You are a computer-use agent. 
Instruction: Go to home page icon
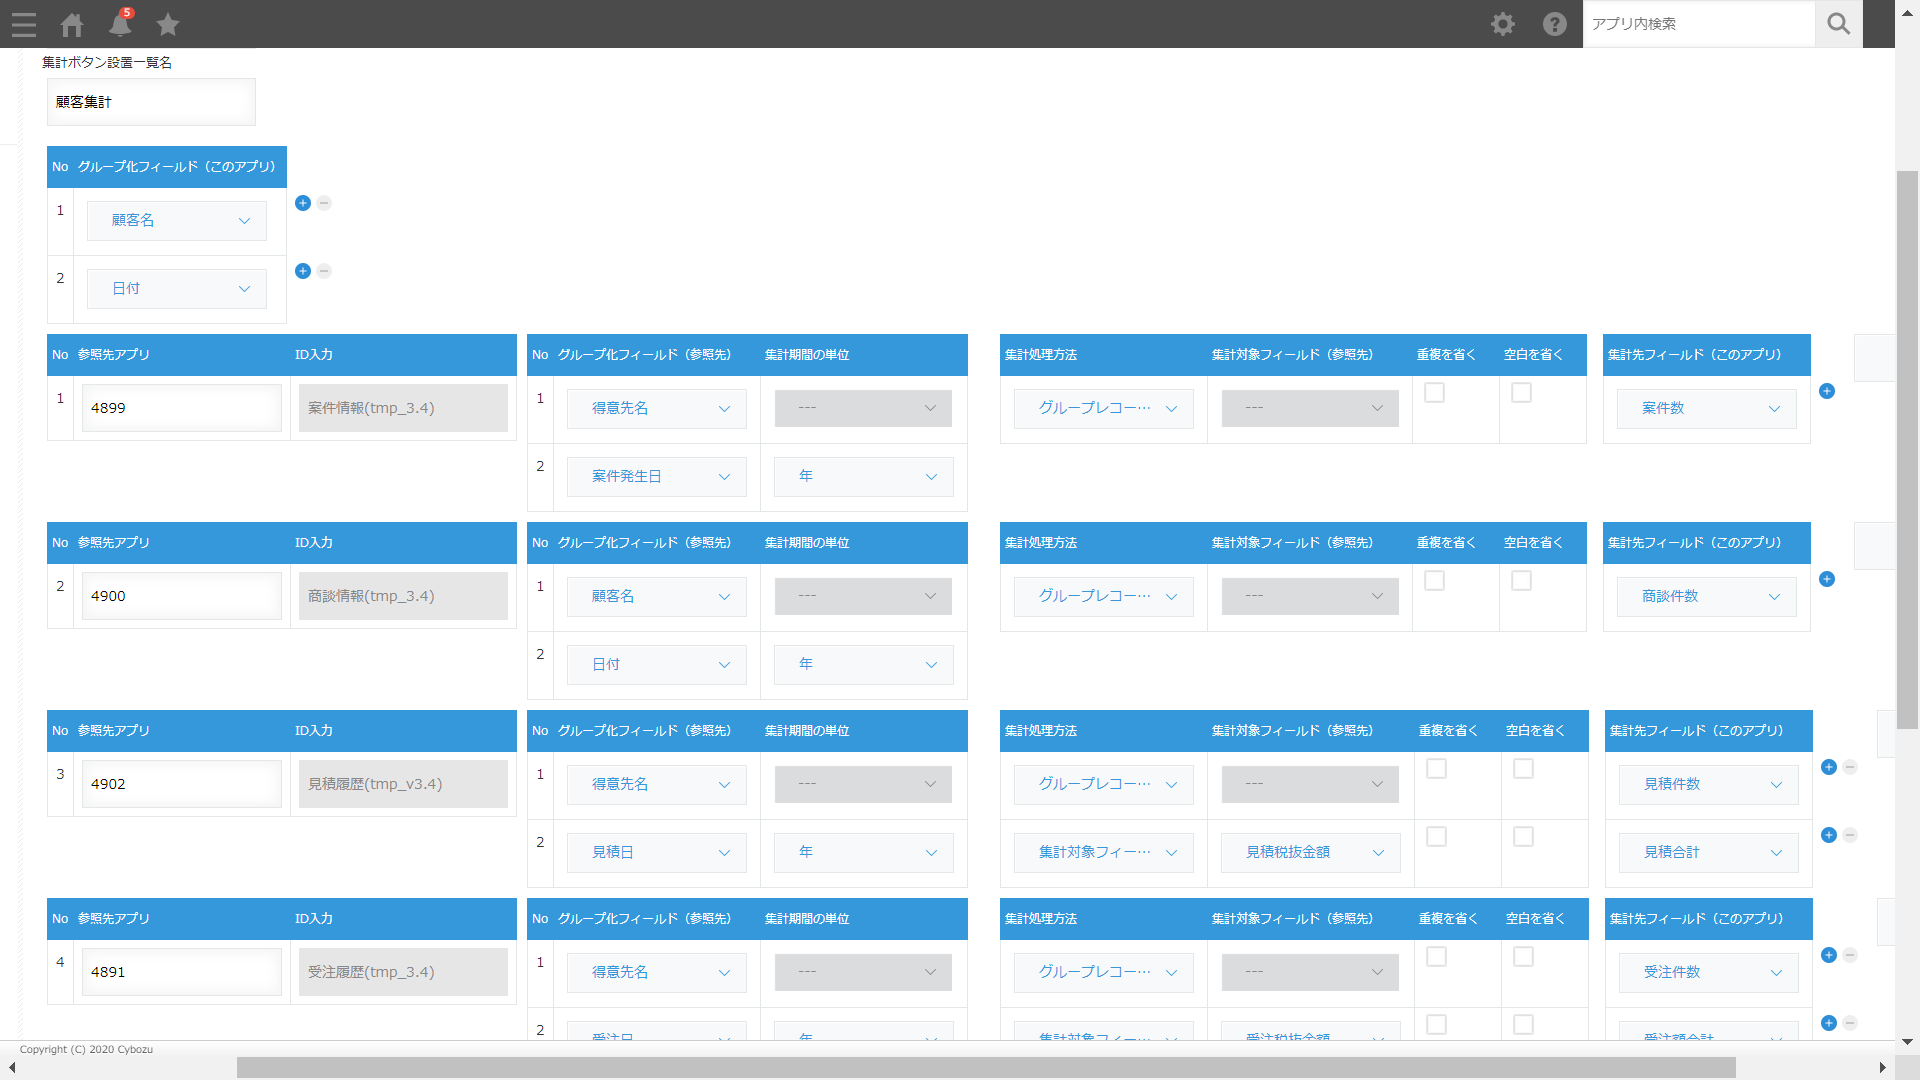72,24
